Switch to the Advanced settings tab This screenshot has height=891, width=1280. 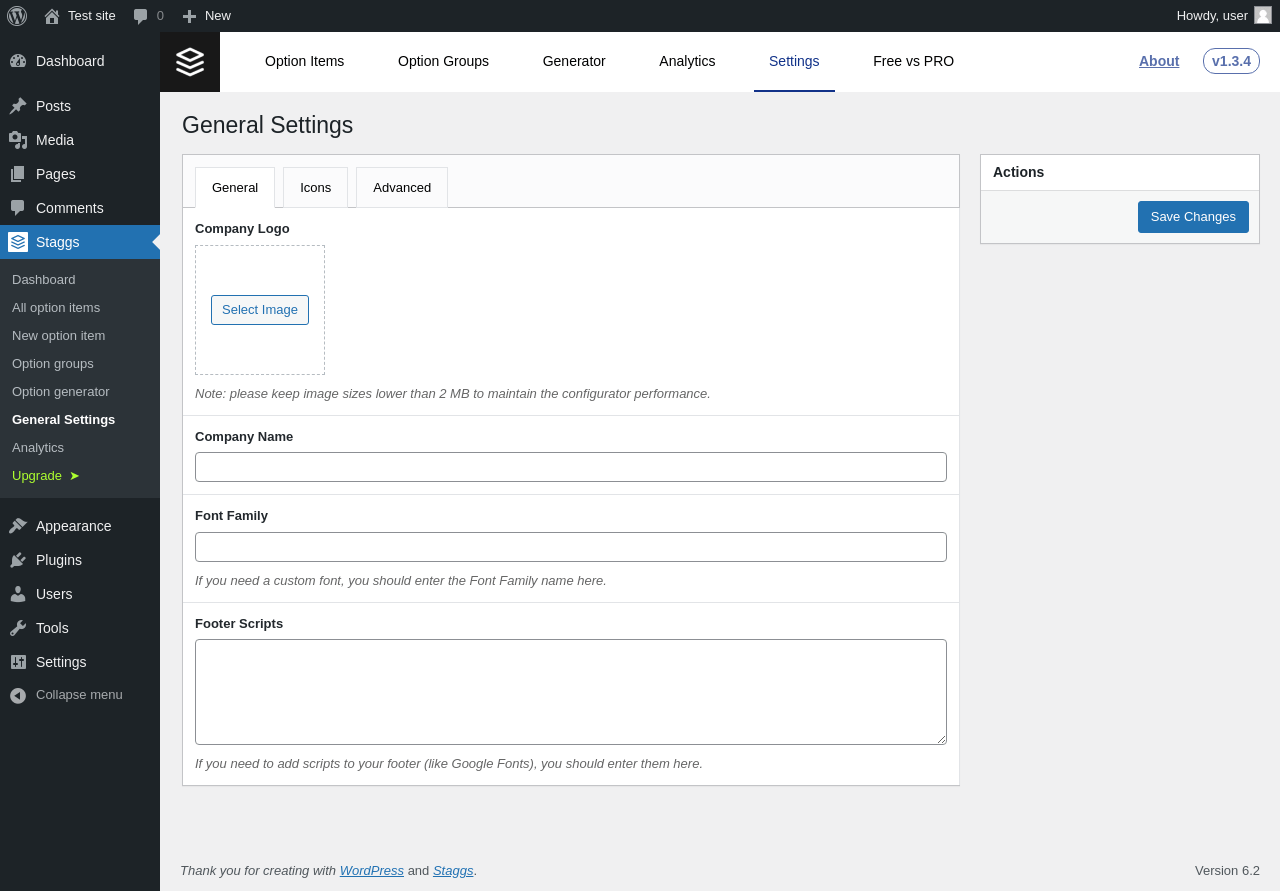coord(402,187)
